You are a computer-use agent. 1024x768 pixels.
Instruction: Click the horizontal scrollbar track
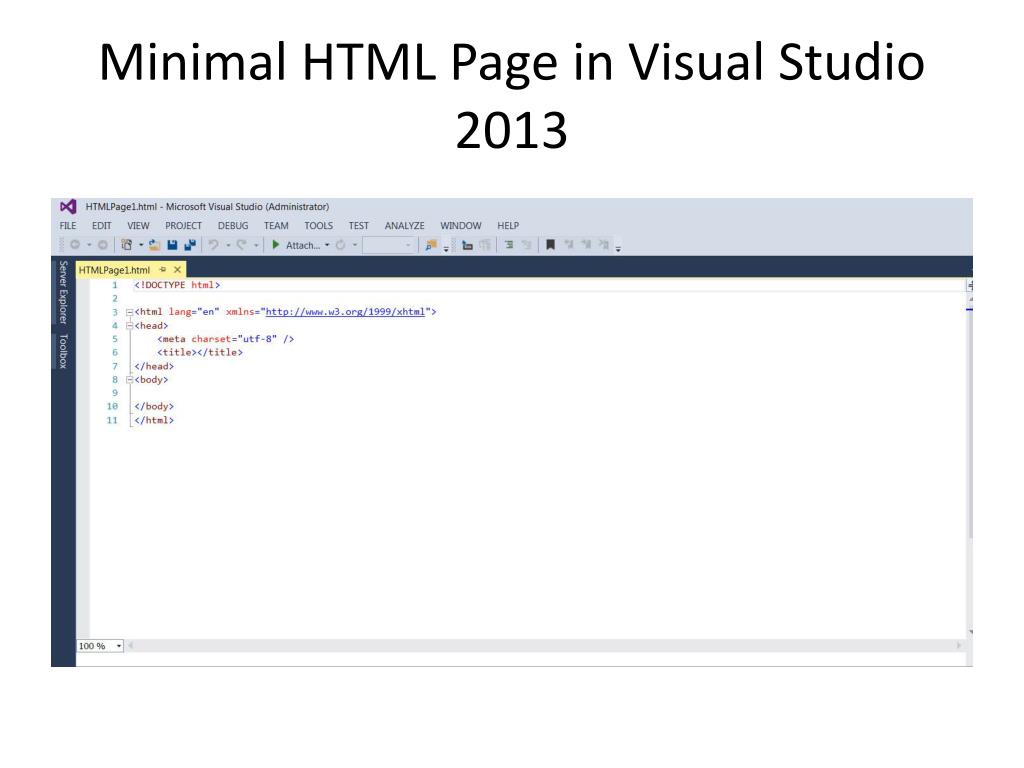544,646
